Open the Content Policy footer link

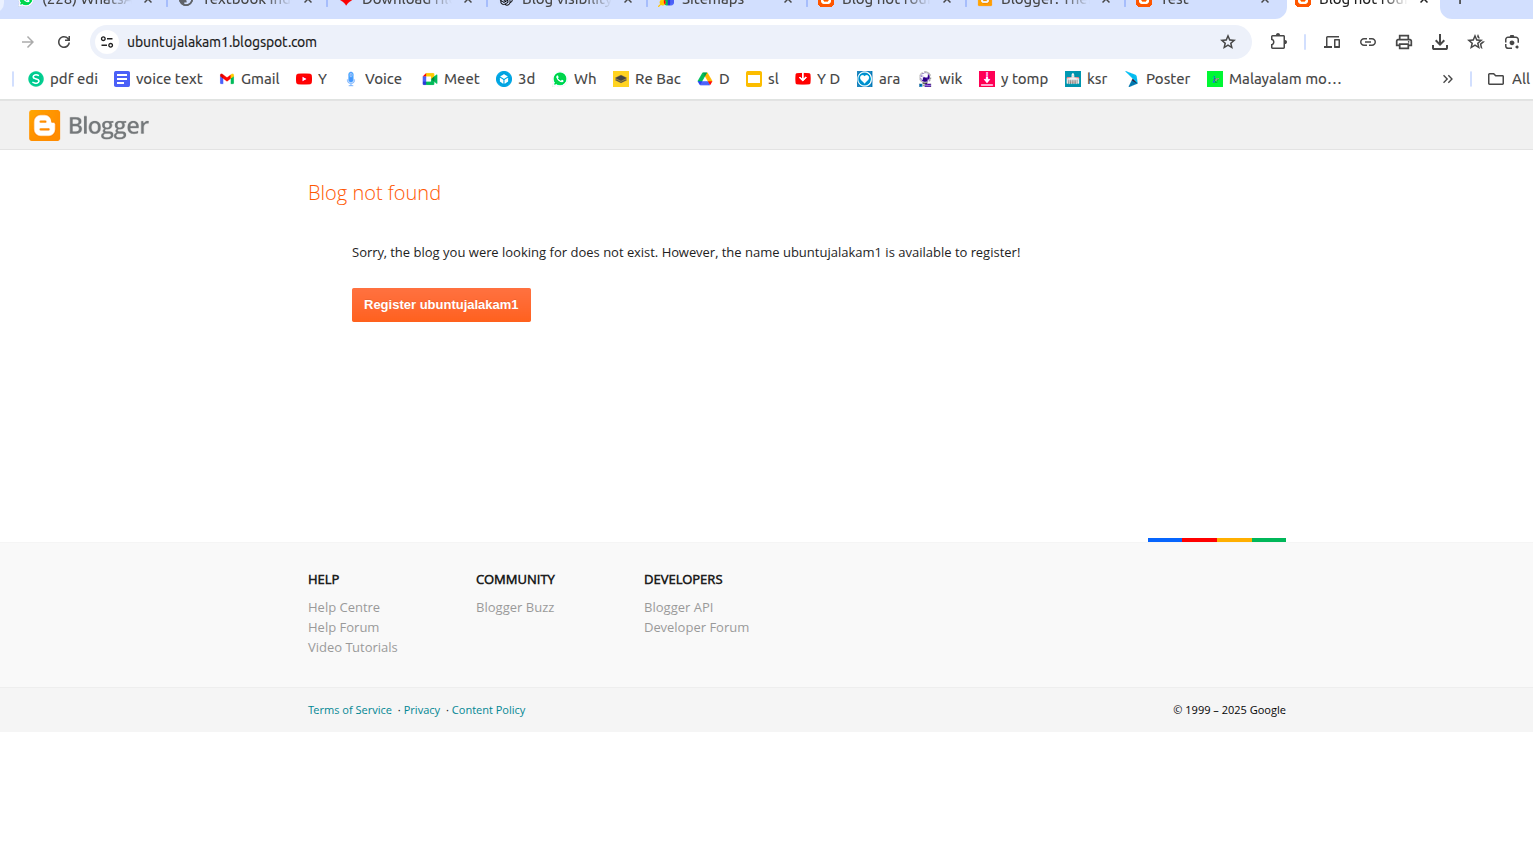(x=488, y=710)
